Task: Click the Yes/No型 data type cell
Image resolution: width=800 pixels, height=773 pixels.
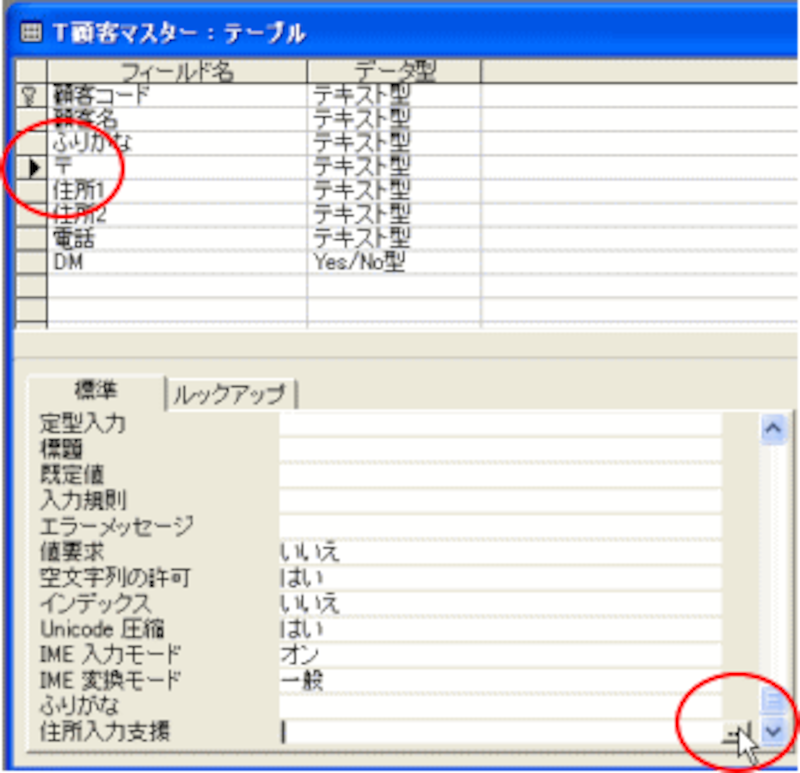Action: [394, 262]
